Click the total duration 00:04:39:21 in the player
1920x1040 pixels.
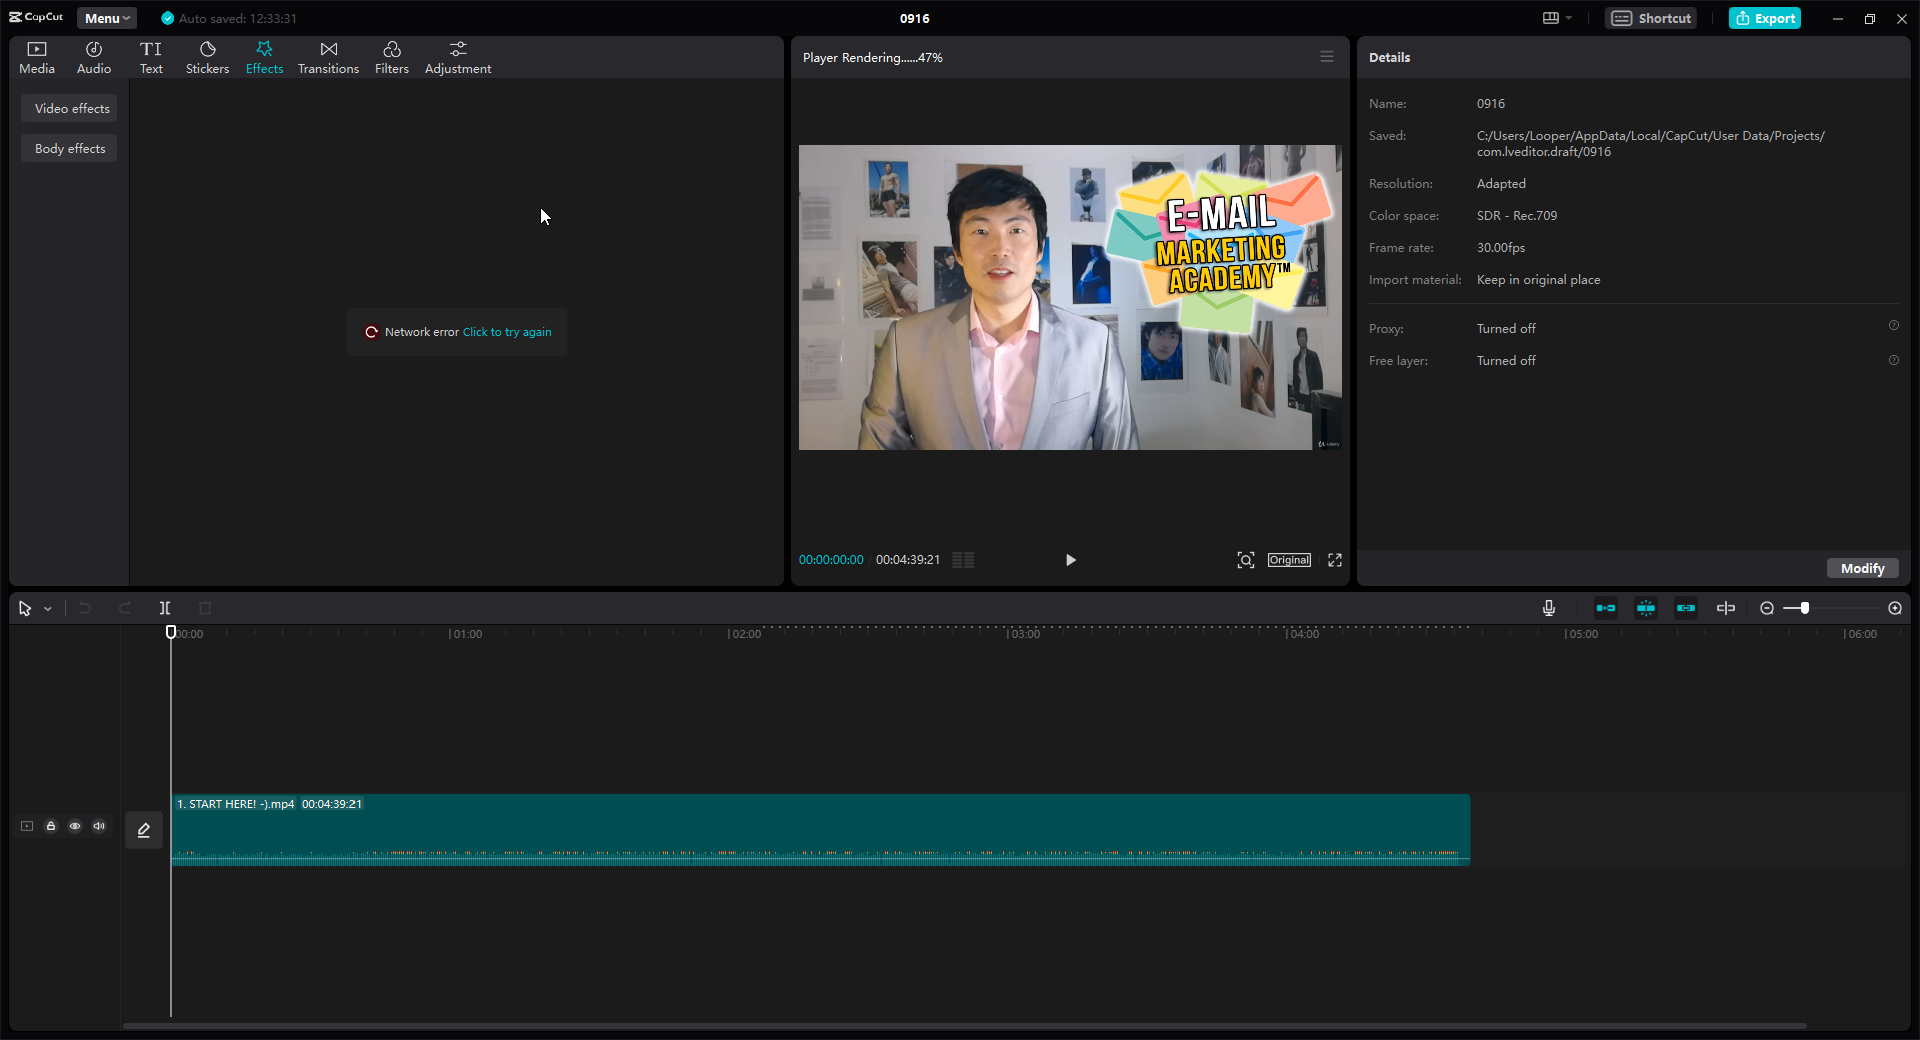[x=908, y=560]
